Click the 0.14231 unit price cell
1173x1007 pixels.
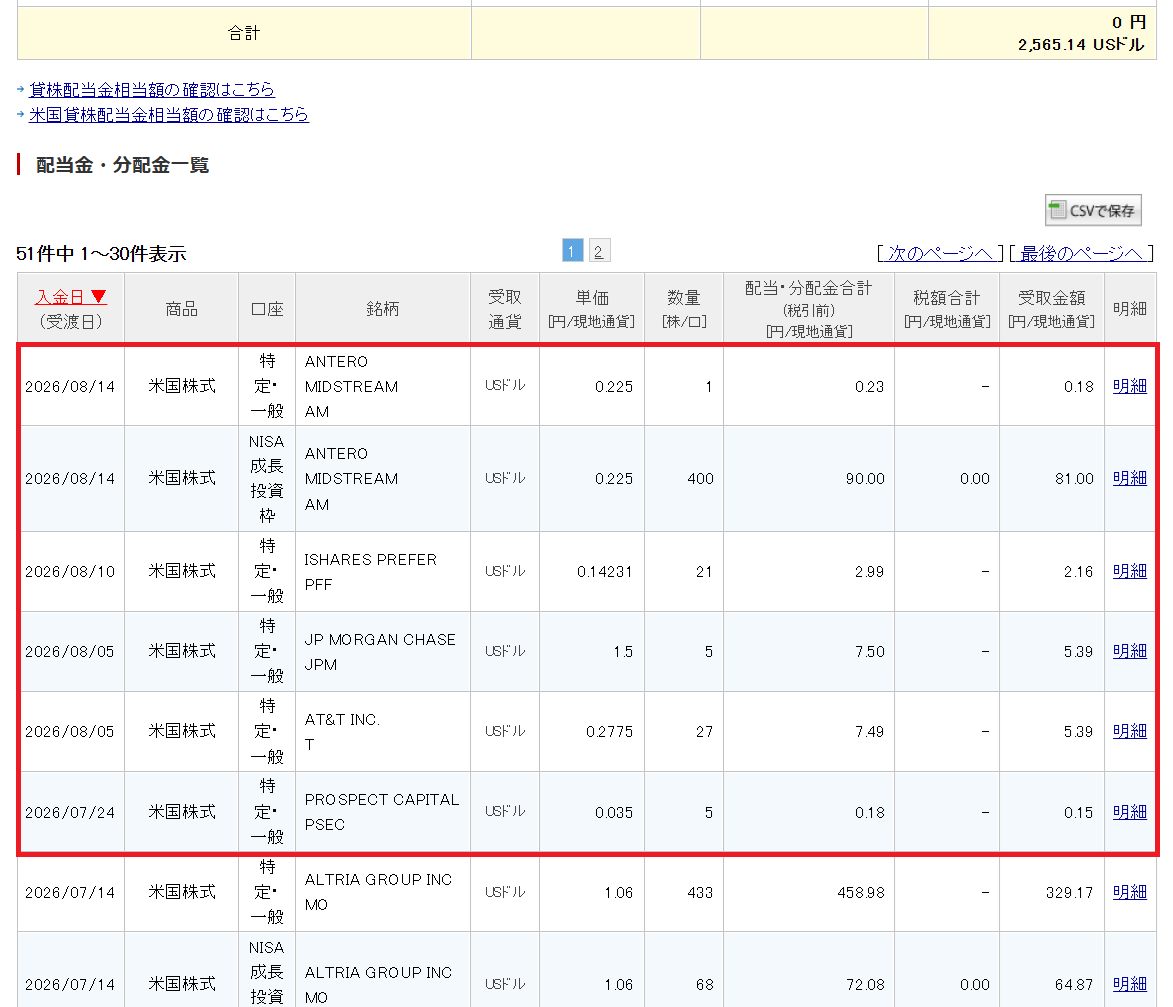point(592,572)
